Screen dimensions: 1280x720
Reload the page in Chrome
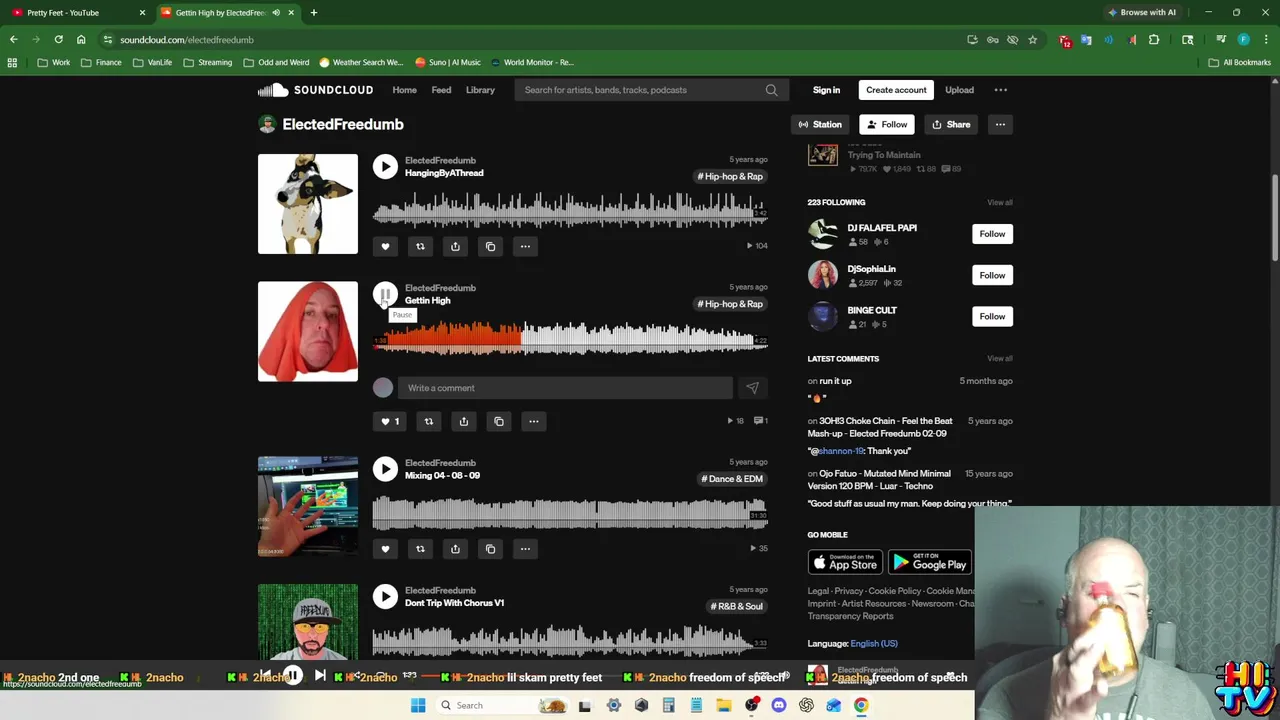[58, 40]
